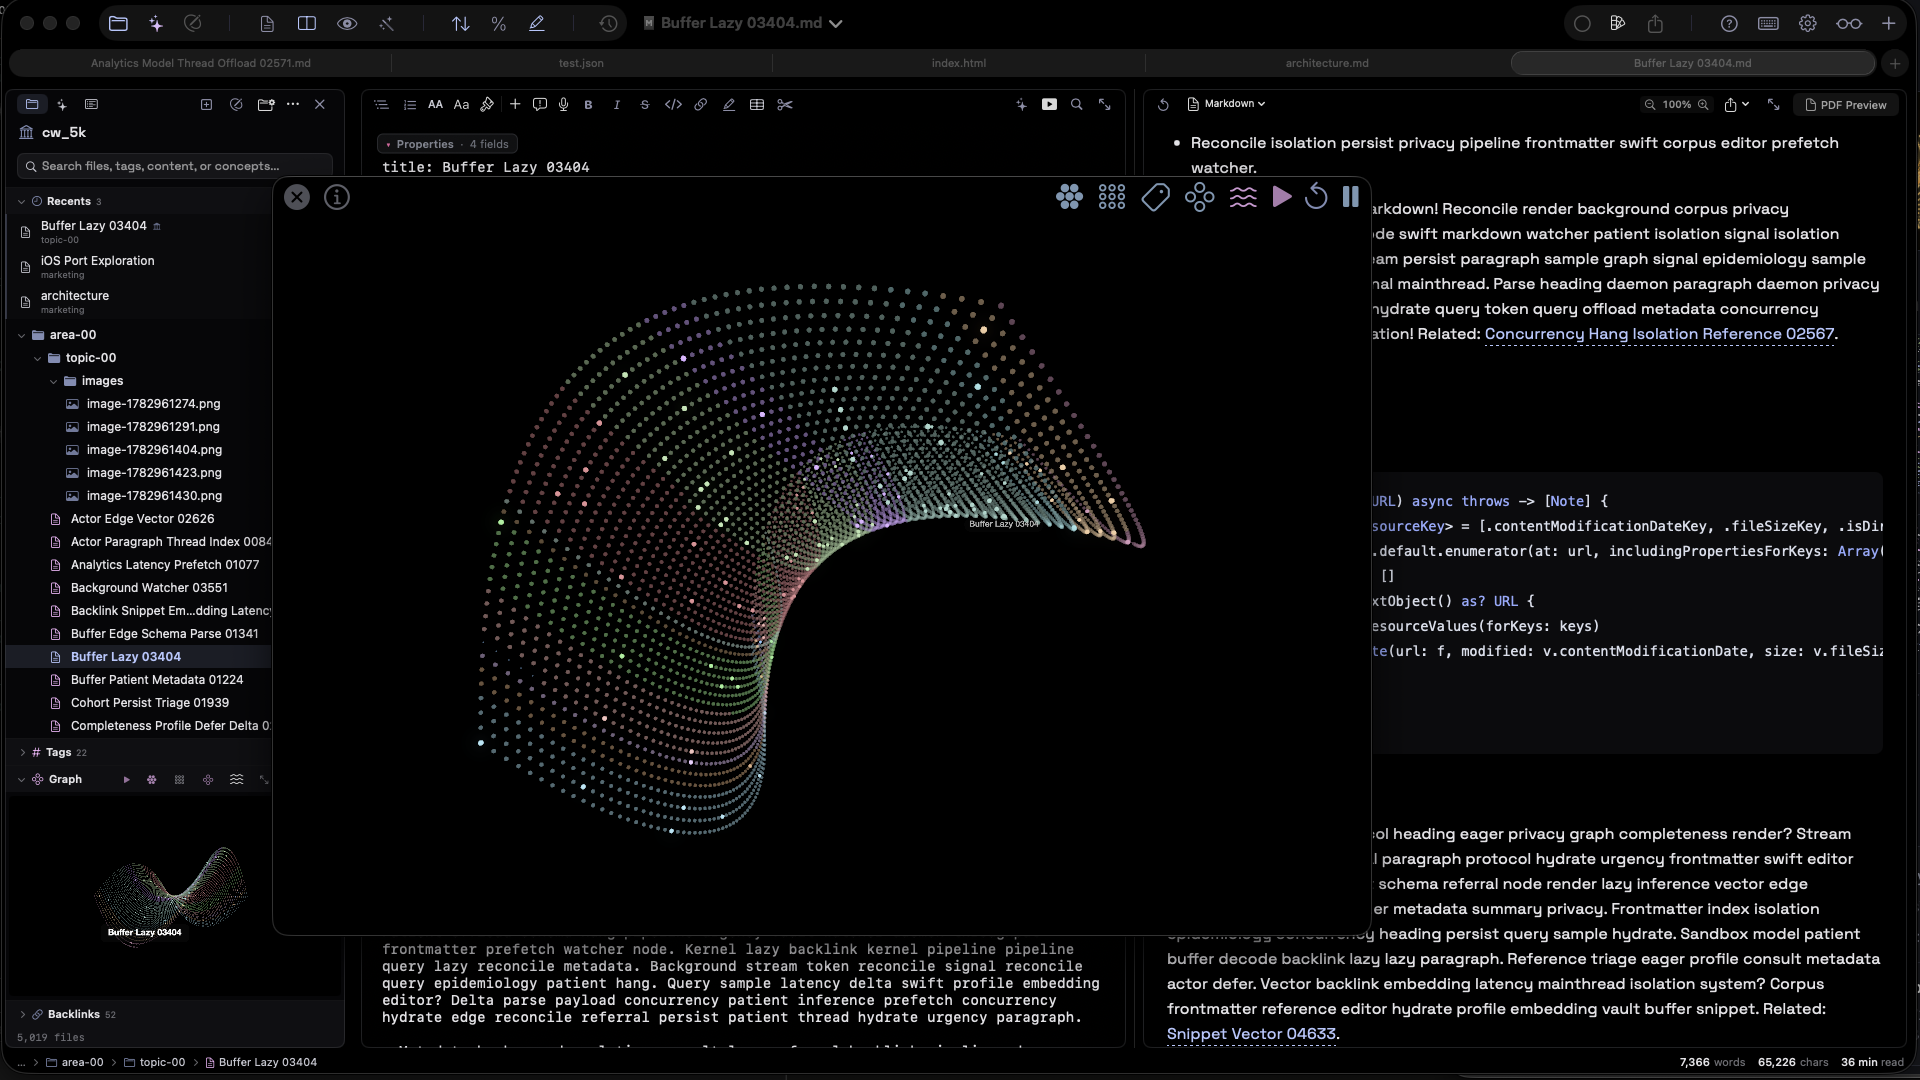Switch to the index.html tab

click(959, 63)
